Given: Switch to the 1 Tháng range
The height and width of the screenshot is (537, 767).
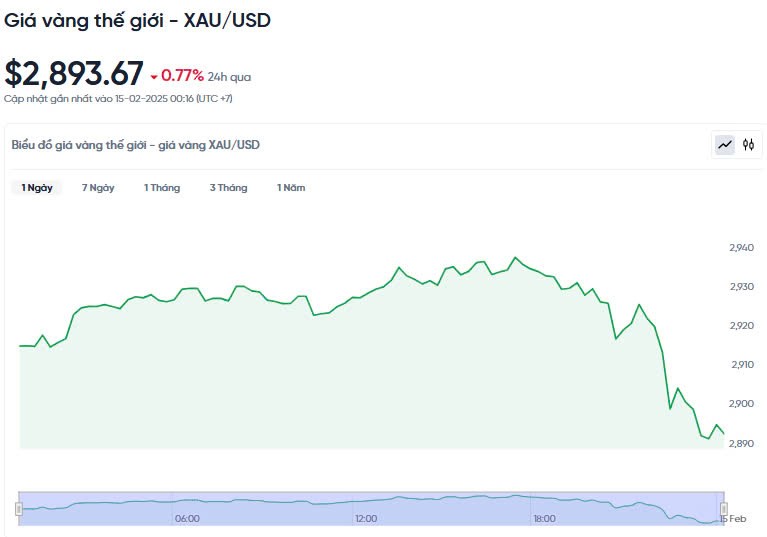Looking at the screenshot, I should click(162, 188).
